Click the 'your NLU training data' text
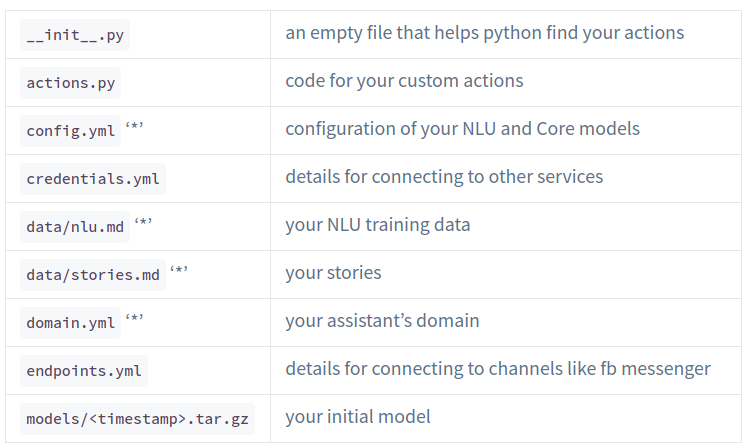This screenshot has height=447, width=748. coord(377,225)
